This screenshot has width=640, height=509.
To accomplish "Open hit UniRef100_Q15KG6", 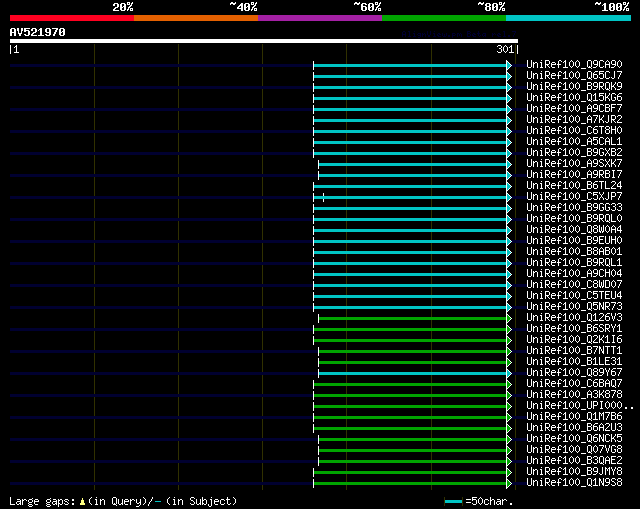I will (574, 98).
